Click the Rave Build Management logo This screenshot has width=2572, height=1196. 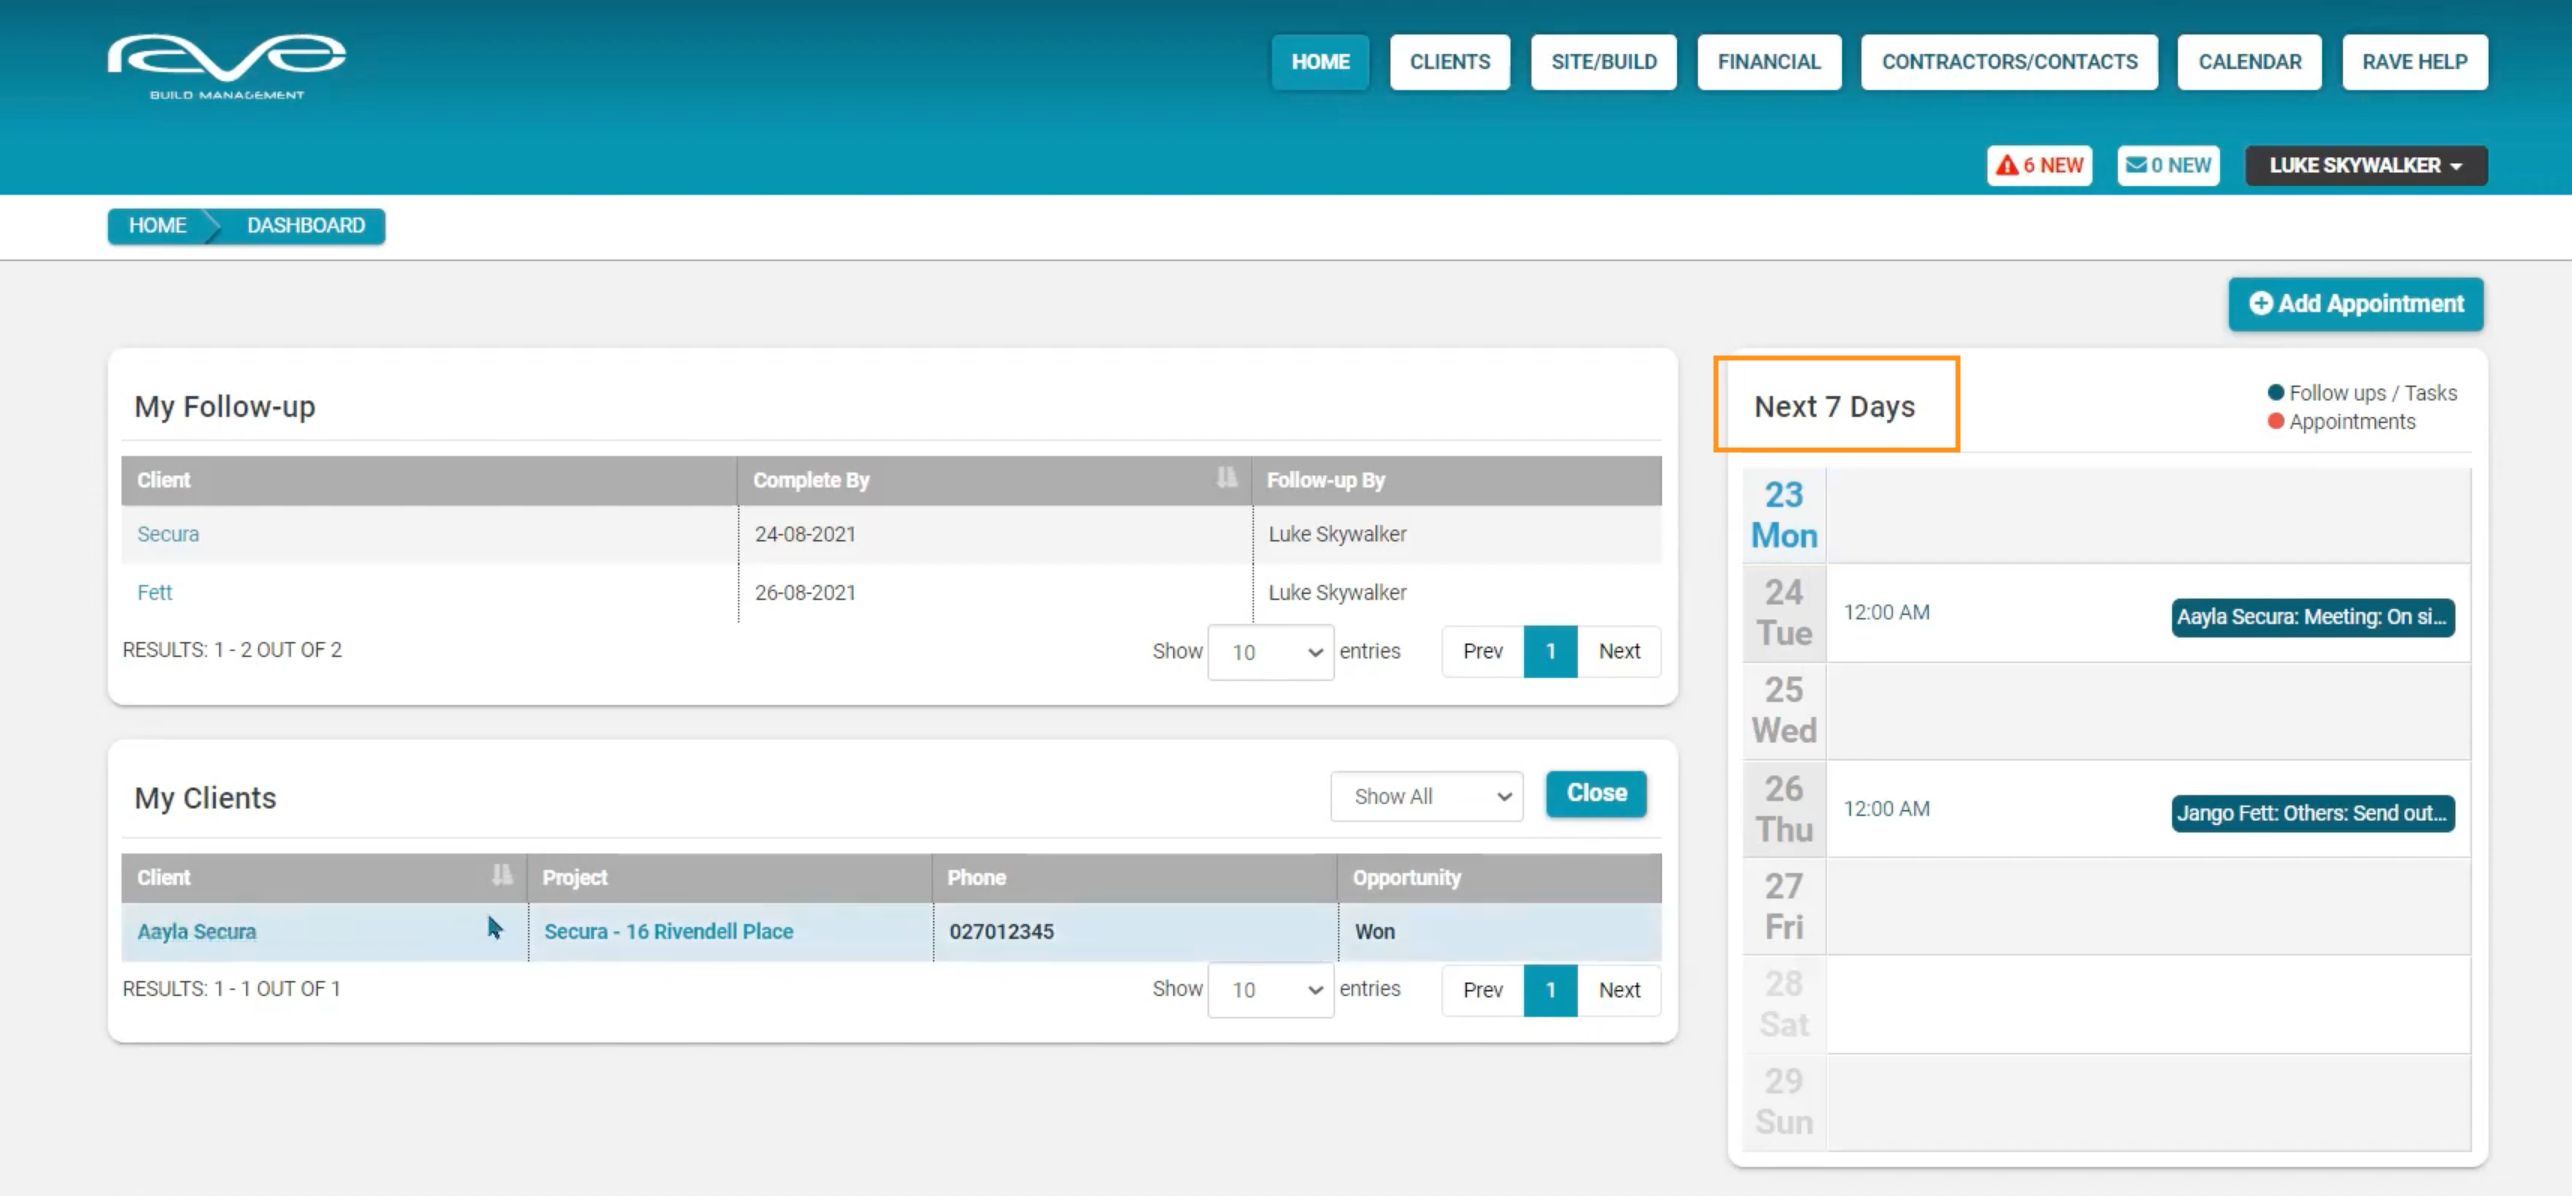[x=227, y=66]
